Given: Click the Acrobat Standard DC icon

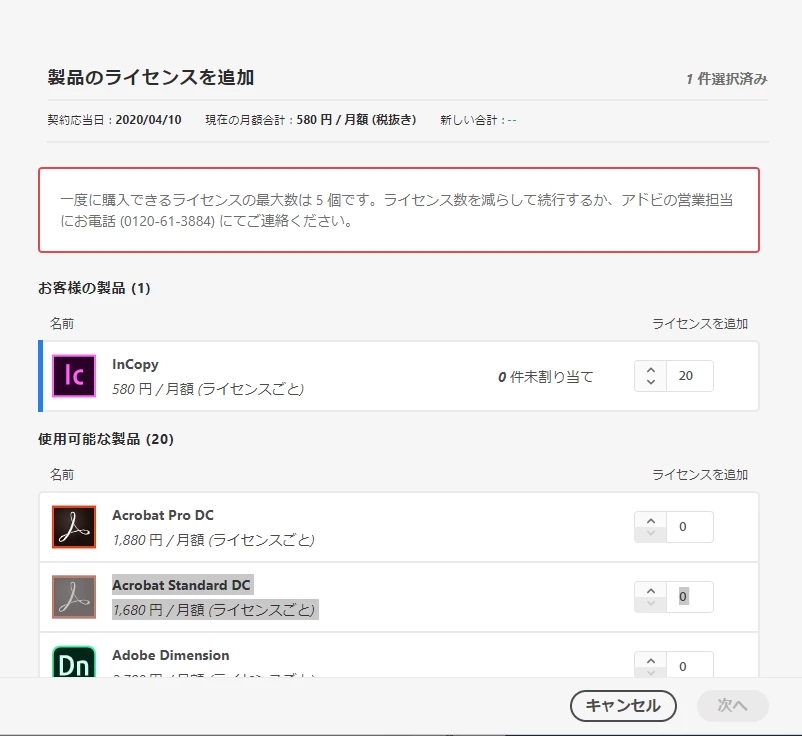Looking at the screenshot, I should point(74,597).
